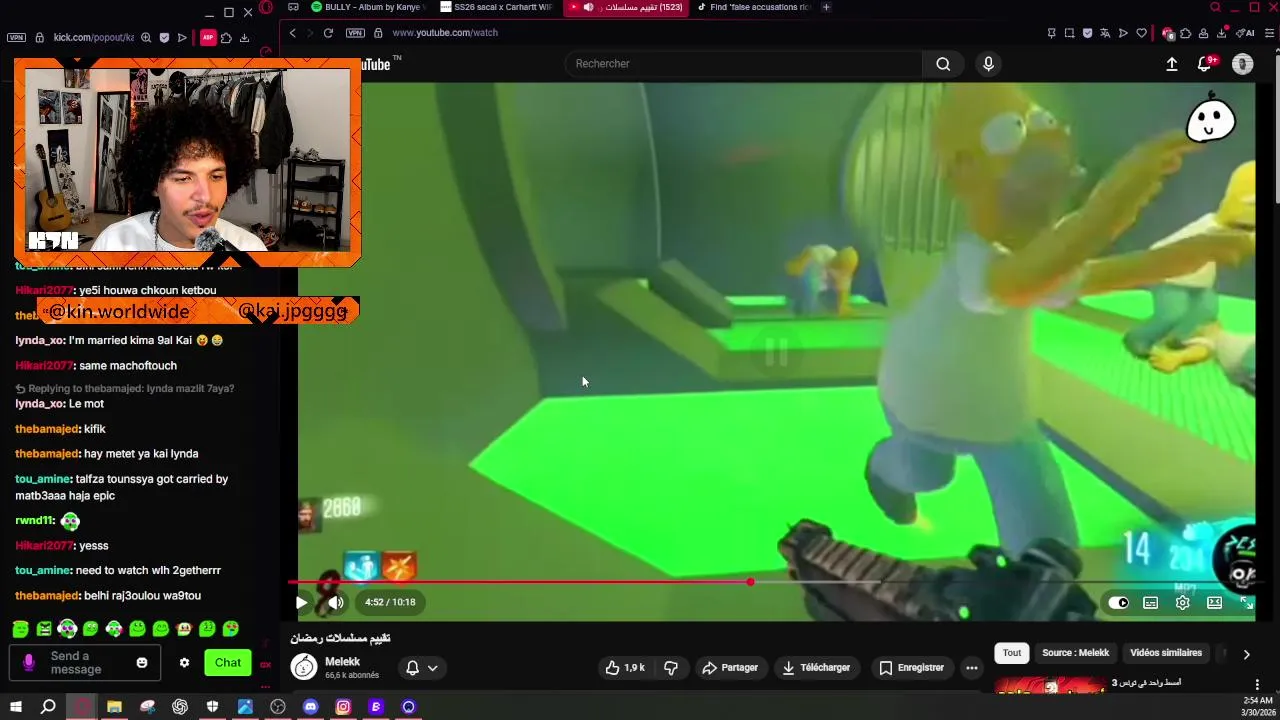
Task: Click purple microphone in Kick chat box
Action: point(28,662)
